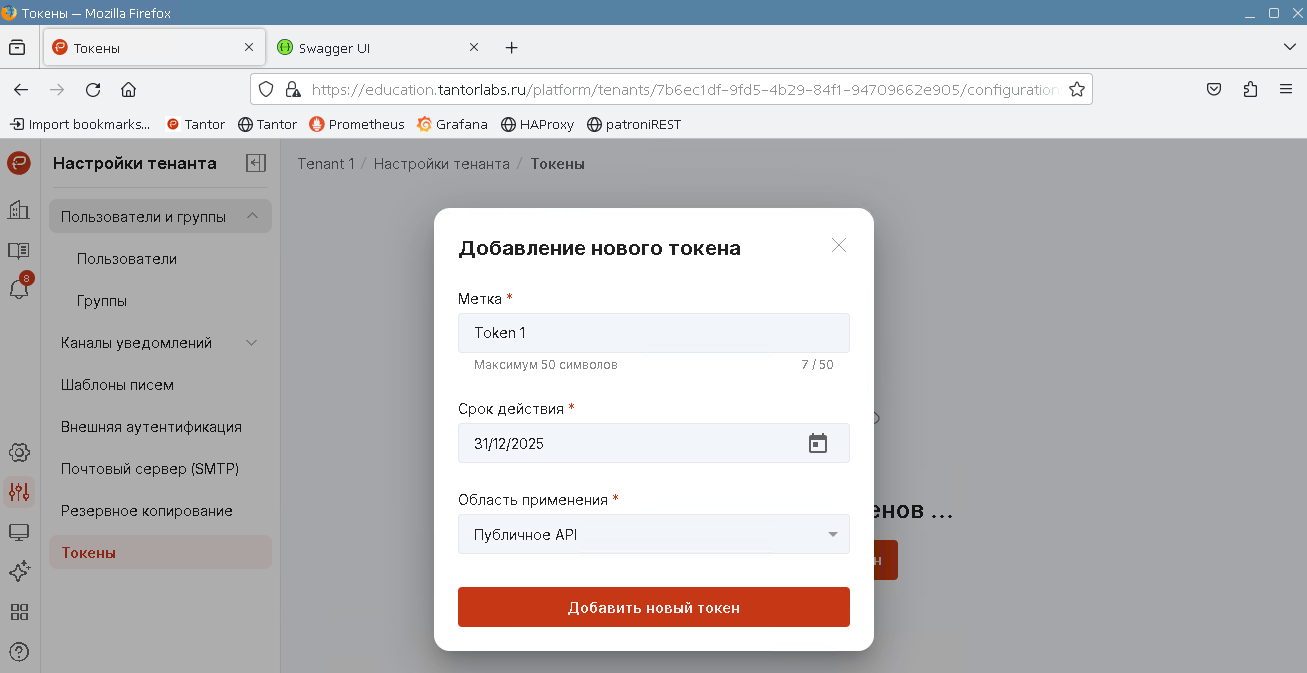Open the monitor icon in left sidebar
The width and height of the screenshot is (1307, 673).
pyautogui.click(x=18, y=532)
